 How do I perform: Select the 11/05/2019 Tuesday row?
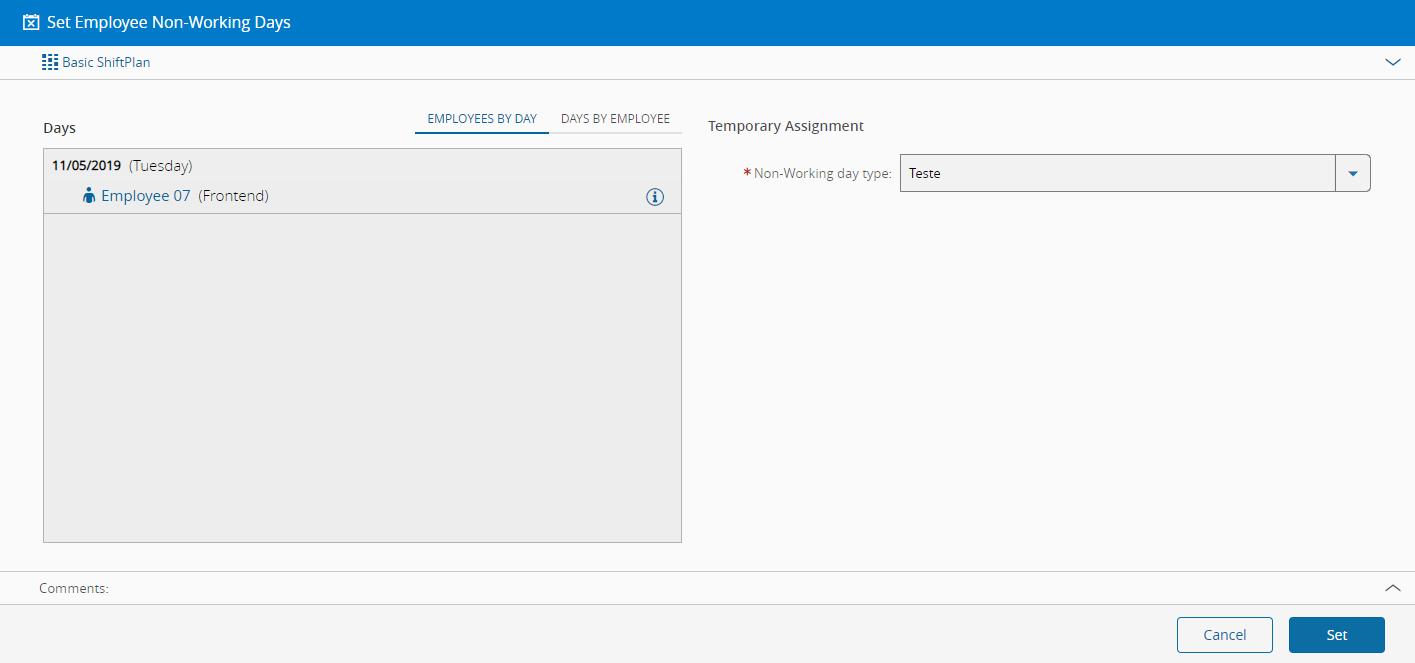pyautogui.click(x=362, y=166)
